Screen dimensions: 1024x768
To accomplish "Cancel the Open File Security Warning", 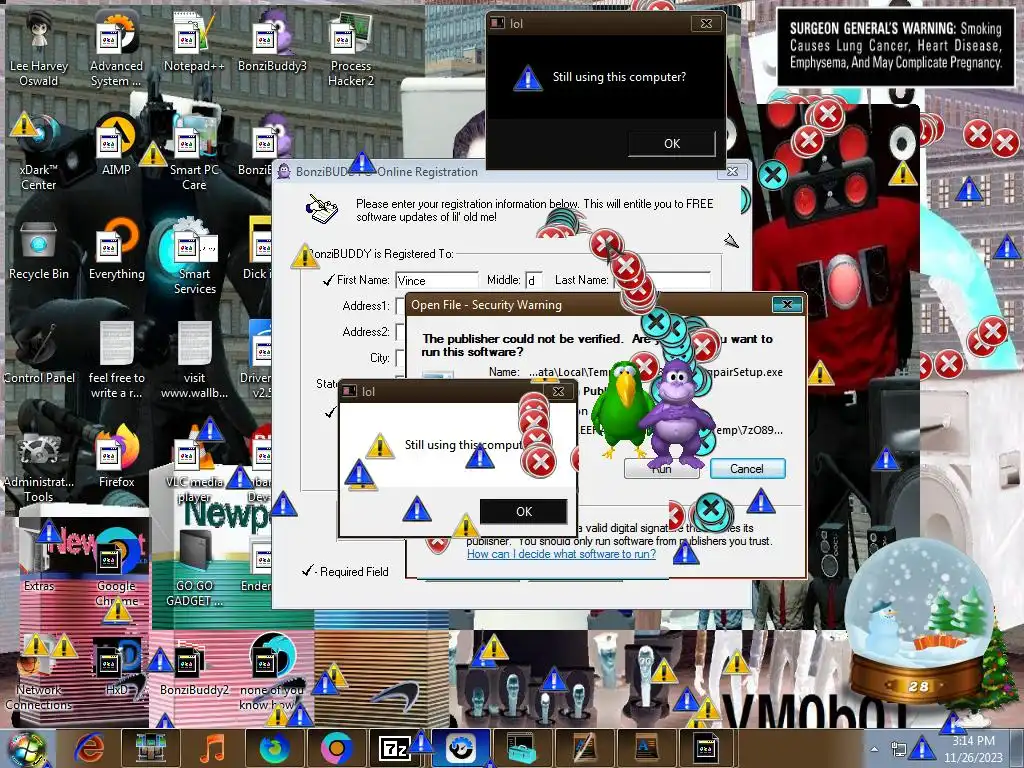I will (x=747, y=468).
